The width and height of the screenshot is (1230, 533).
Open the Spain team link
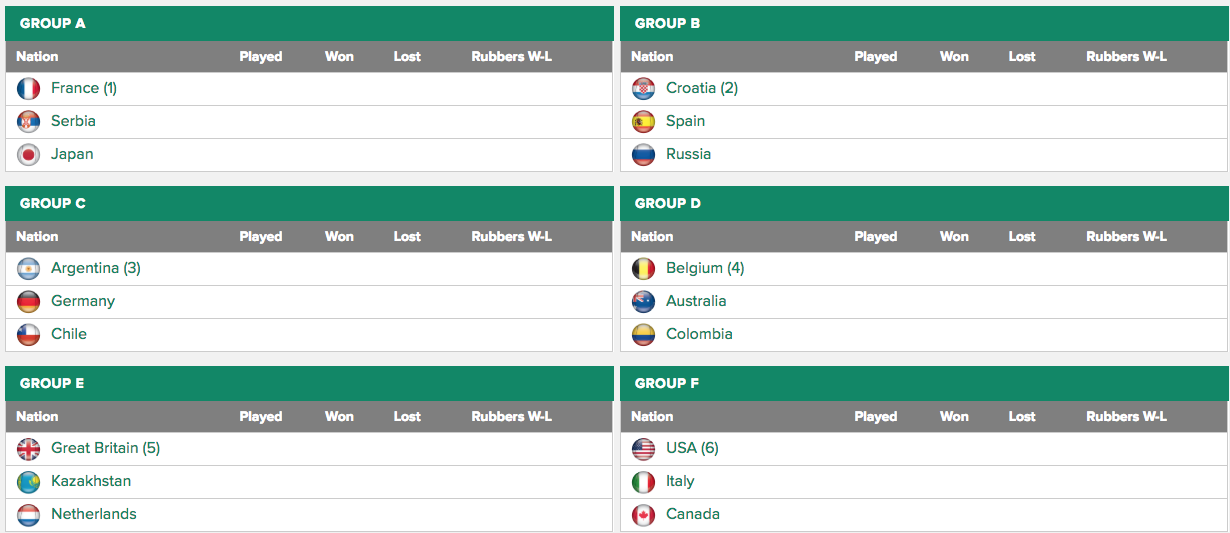(x=685, y=121)
